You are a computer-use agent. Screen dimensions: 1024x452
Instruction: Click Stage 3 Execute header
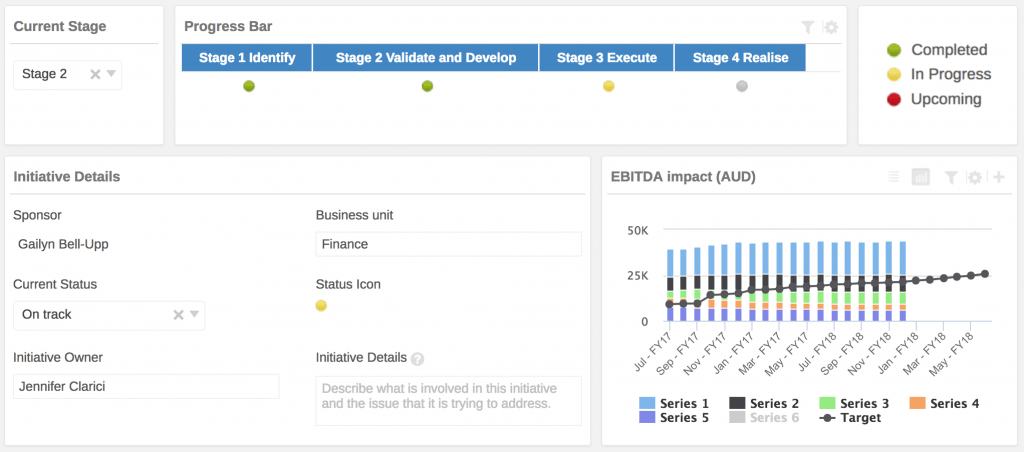coord(606,58)
